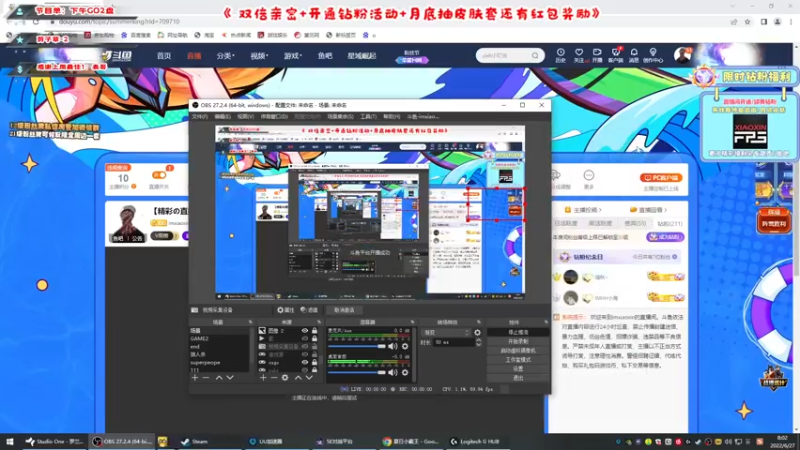The image size is (800, 450).
Task: Toggle visibility of the 图像 2 source
Action: click(x=305, y=331)
